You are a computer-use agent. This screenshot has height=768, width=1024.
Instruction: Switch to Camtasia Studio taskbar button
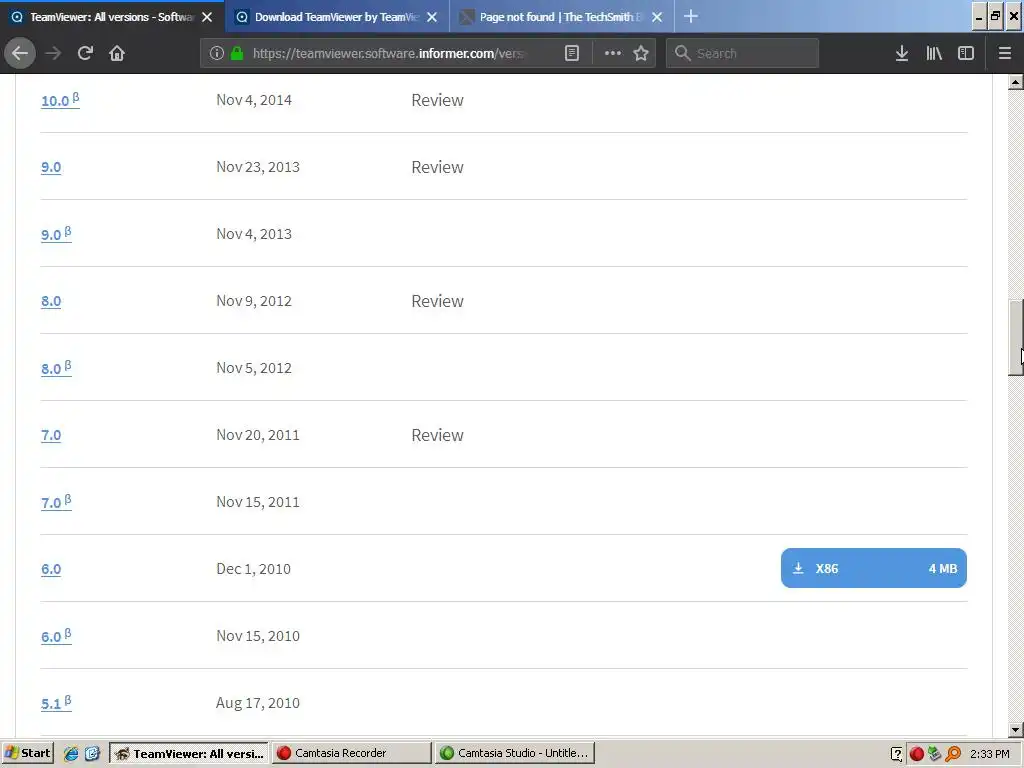click(515, 753)
